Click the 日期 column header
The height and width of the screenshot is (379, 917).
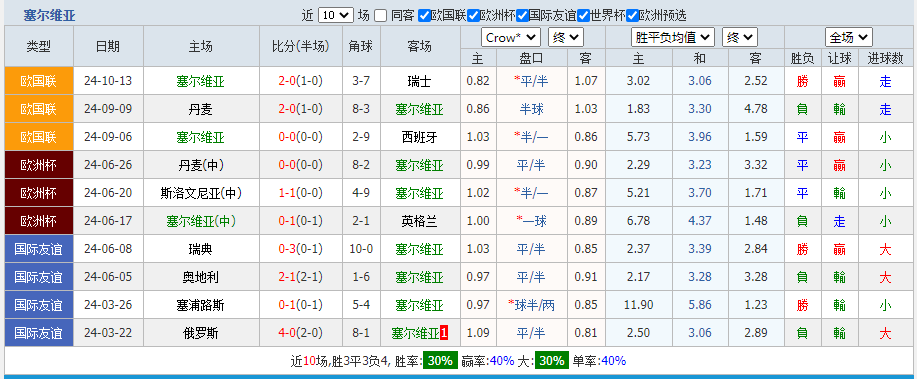[108, 46]
